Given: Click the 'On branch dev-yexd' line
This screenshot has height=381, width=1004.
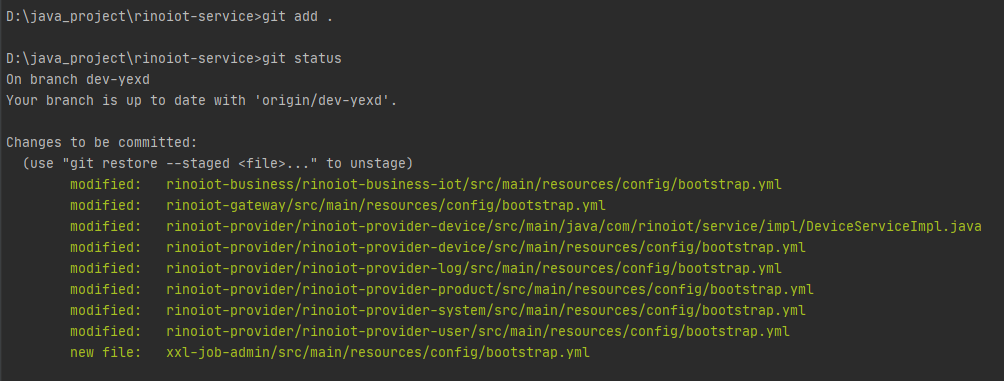Looking at the screenshot, I should (77, 80).
